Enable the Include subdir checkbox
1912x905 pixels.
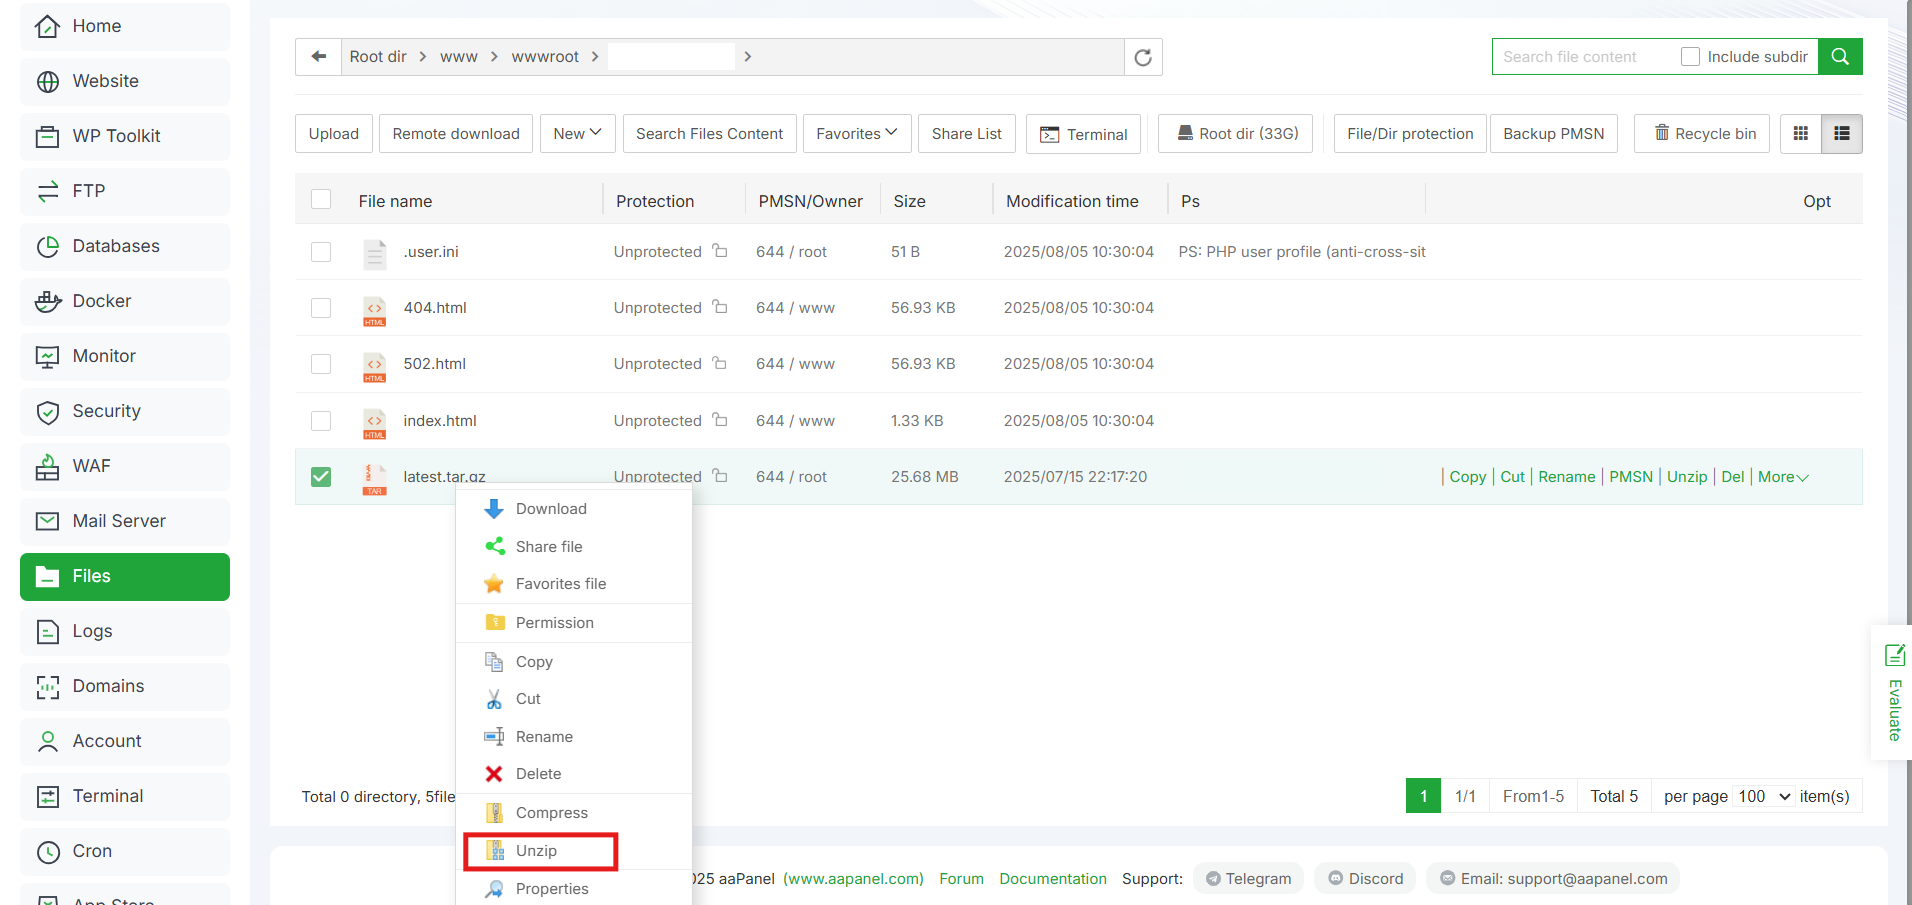pos(1690,56)
